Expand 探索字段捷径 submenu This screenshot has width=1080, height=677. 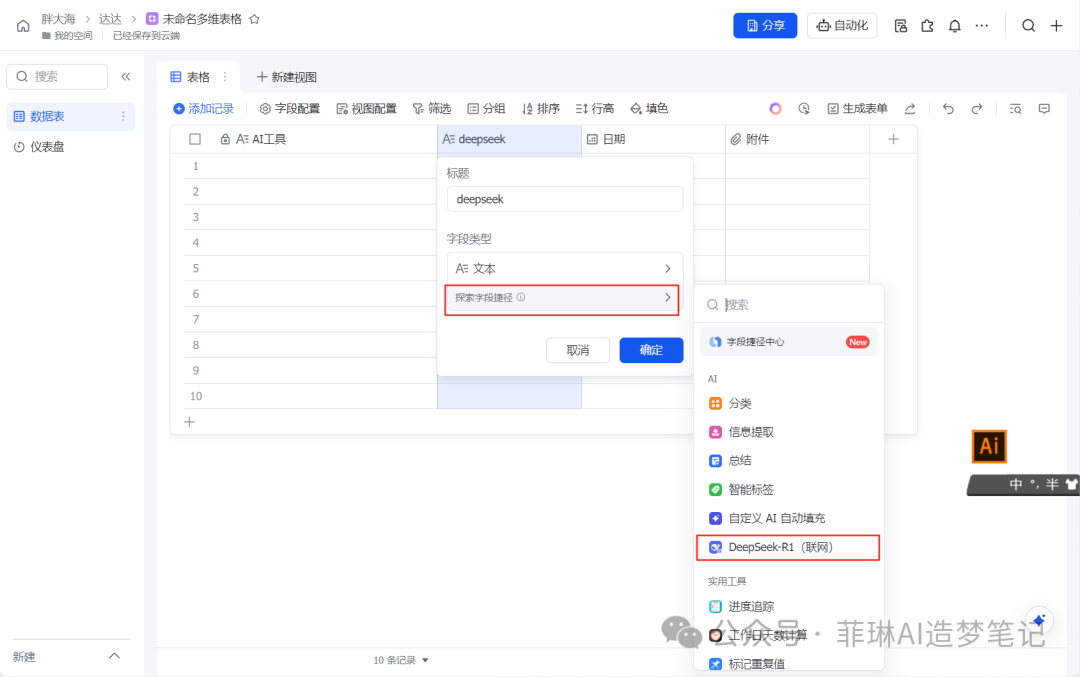click(562, 298)
